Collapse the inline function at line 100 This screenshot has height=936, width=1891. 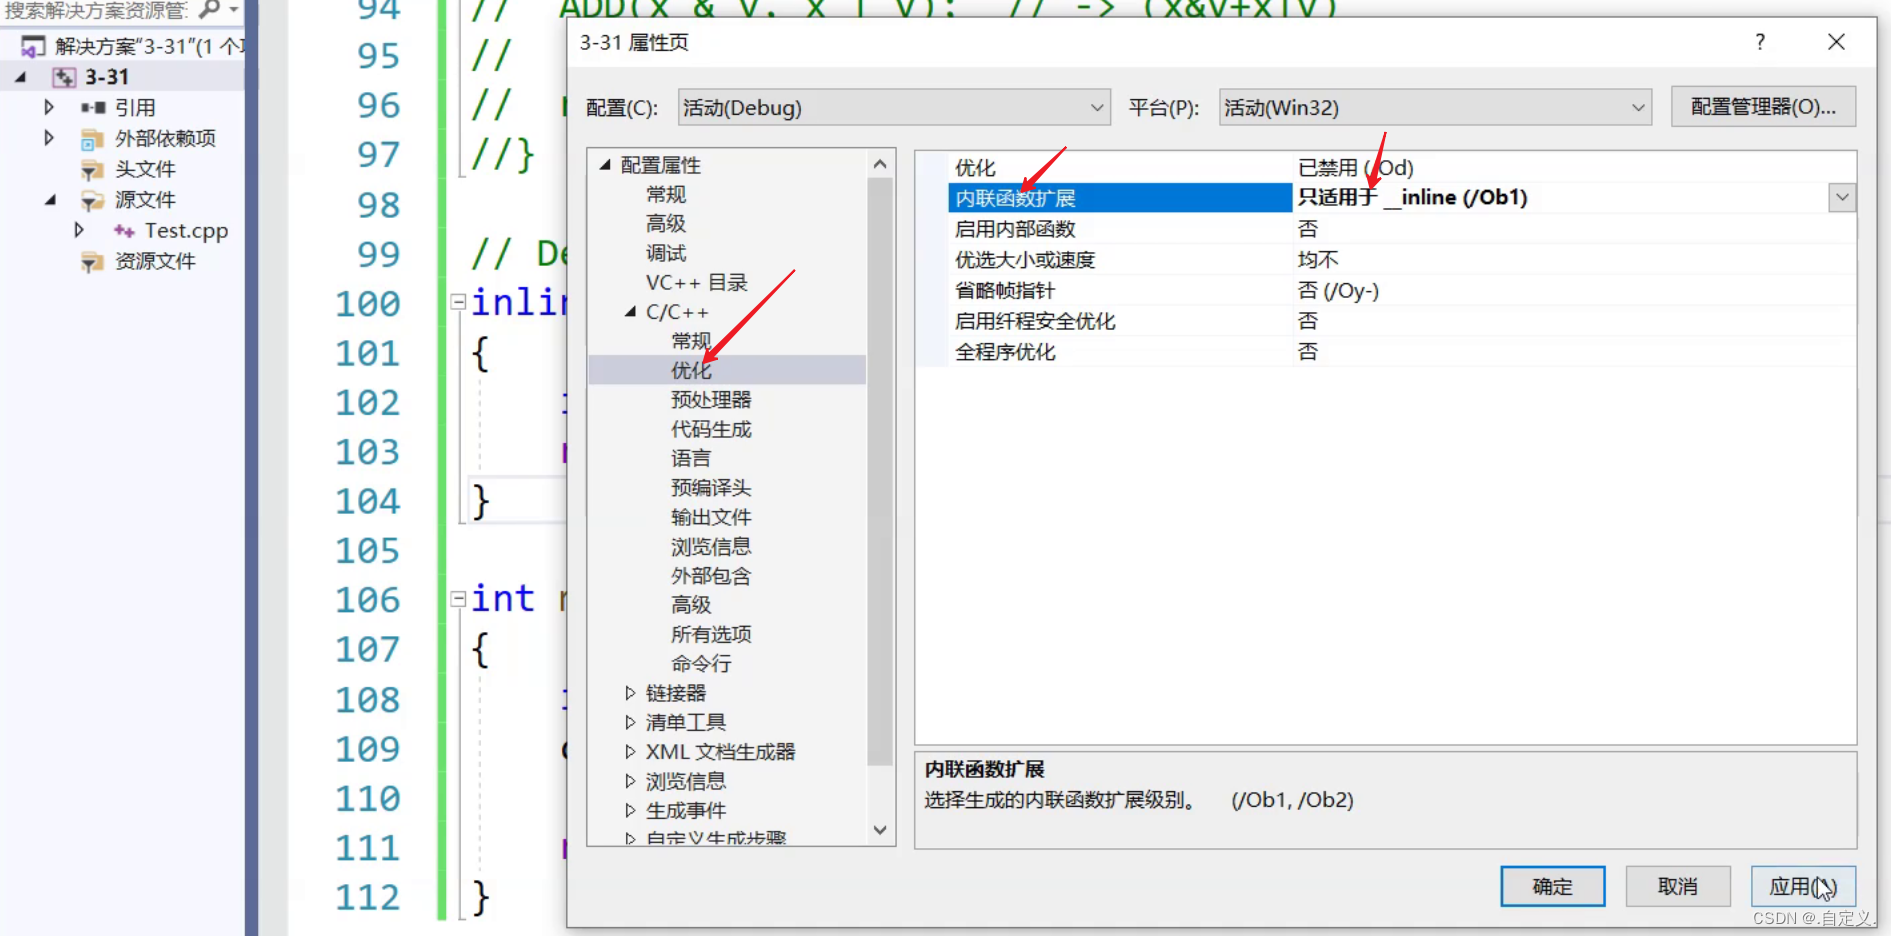[458, 300]
